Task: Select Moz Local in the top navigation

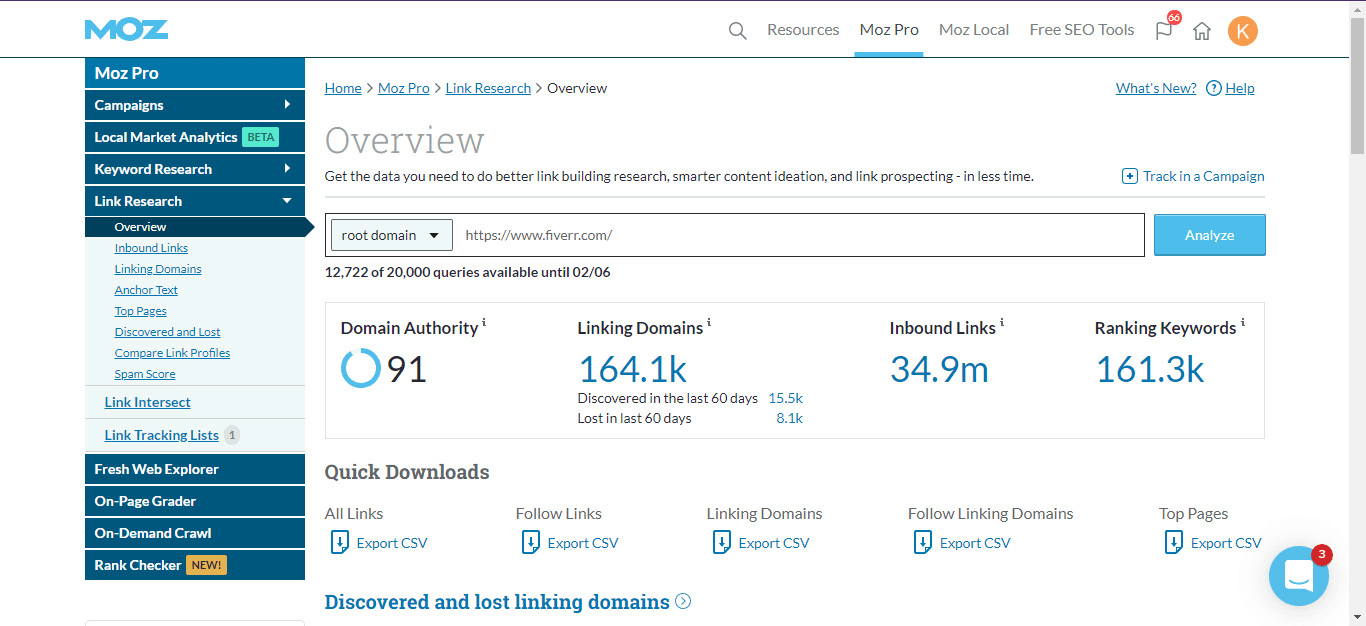Action: pyautogui.click(x=973, y=29)
